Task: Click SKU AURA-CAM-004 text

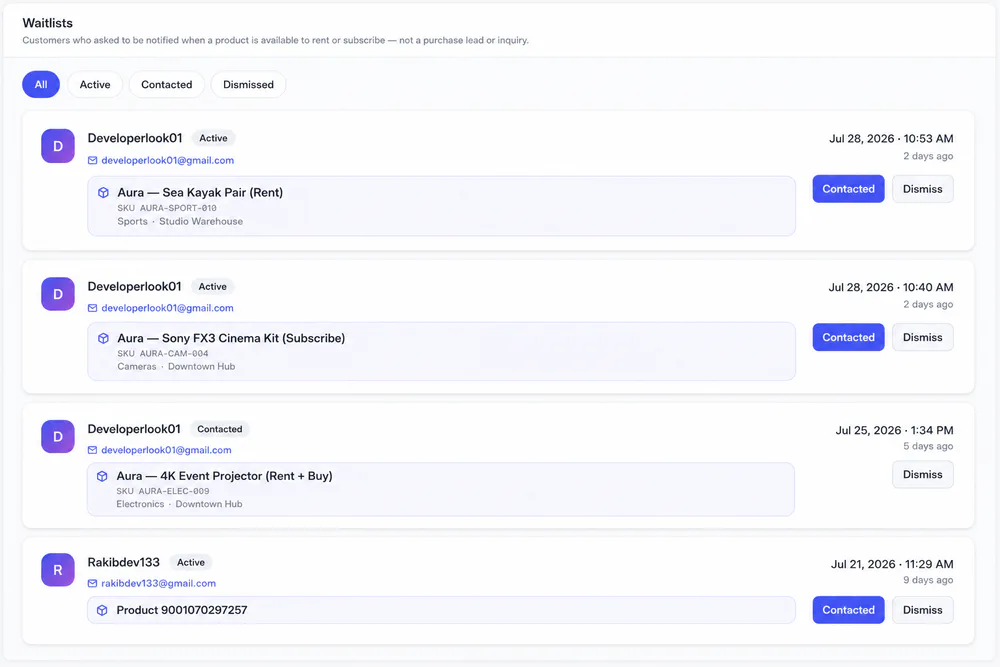Action: click(x=163, y=353)
